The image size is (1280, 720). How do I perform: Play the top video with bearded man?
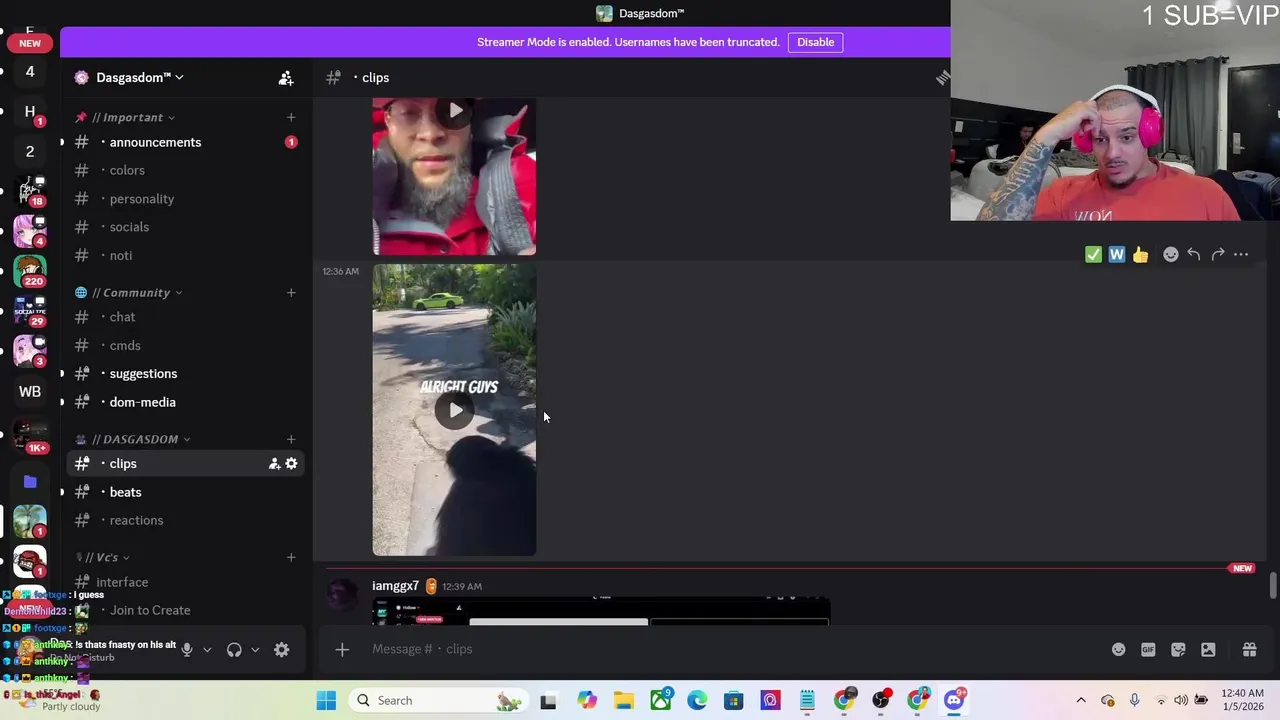(x=455, y=111)
